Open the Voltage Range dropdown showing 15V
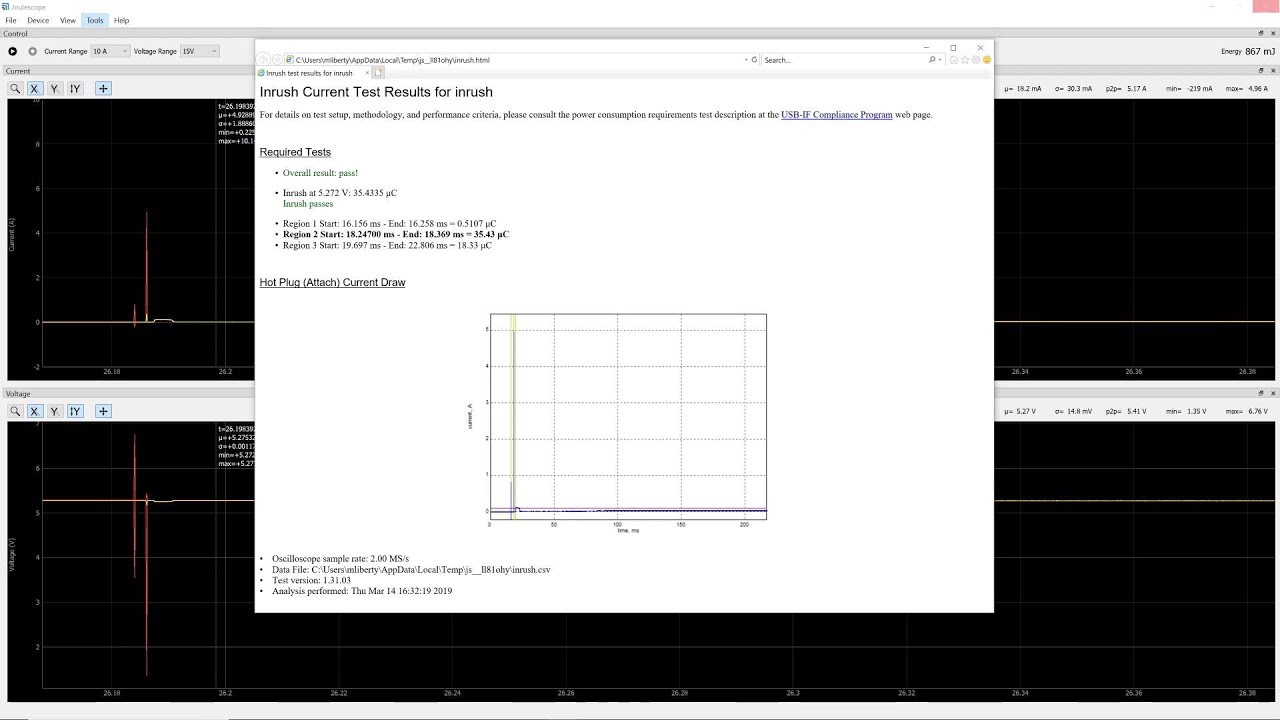Viewport: 1280px width, 720px height. 200,51
